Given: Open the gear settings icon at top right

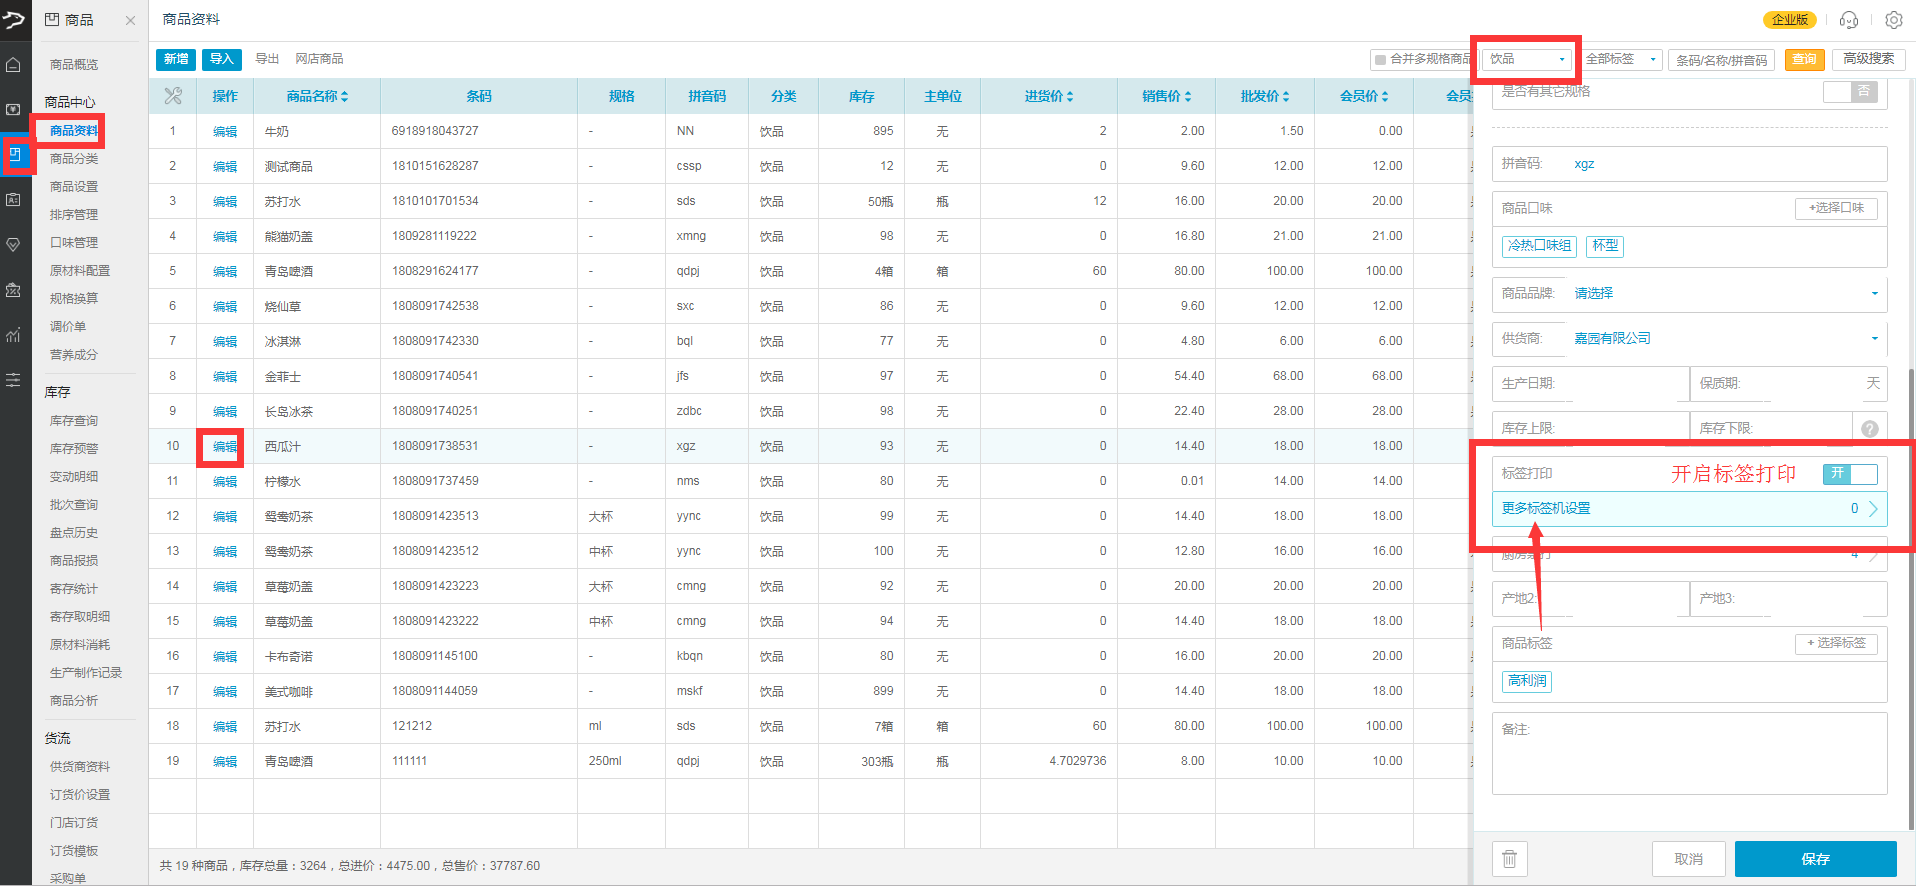Looking at the screenshot, I should coord(1893,20).
